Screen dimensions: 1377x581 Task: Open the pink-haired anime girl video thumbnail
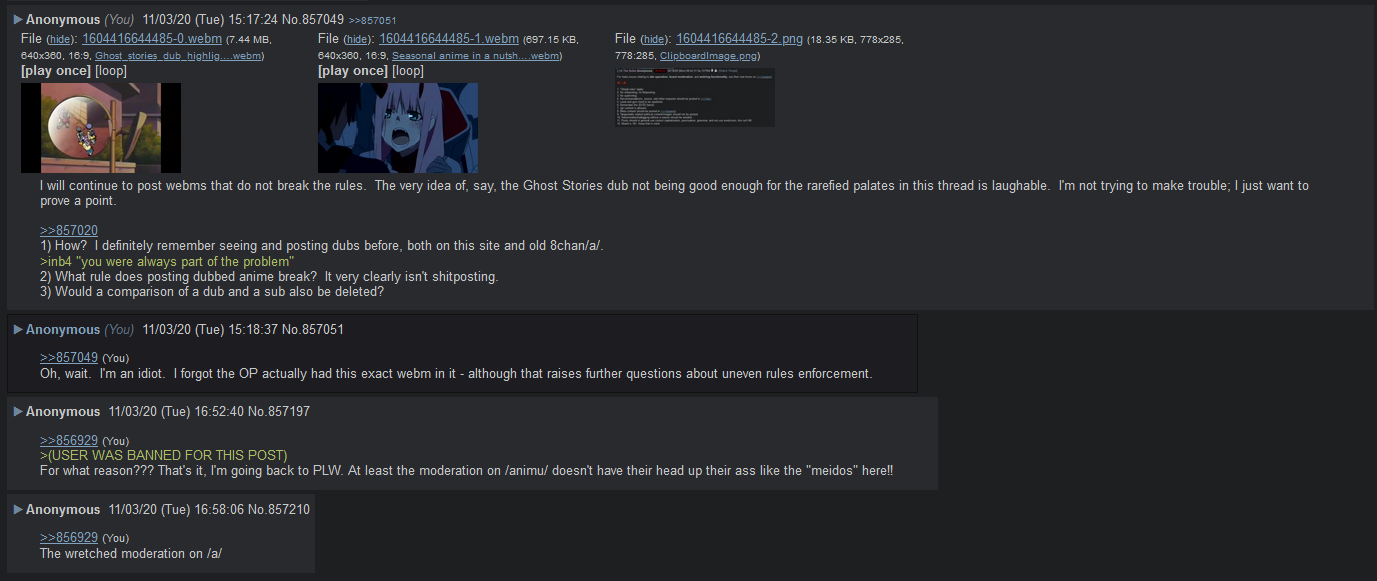click(x=398, y=128)
